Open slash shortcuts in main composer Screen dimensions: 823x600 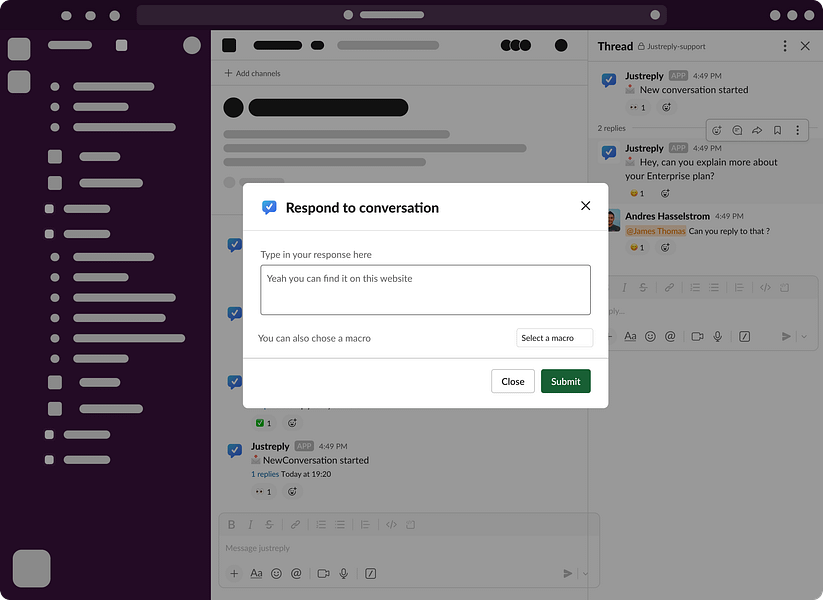tap(371, 573)
